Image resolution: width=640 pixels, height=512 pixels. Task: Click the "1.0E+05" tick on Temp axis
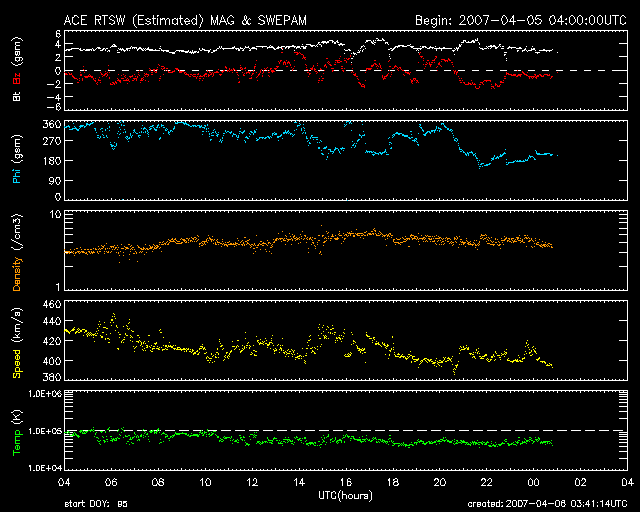pyautogui.click(x=45, y=431)
